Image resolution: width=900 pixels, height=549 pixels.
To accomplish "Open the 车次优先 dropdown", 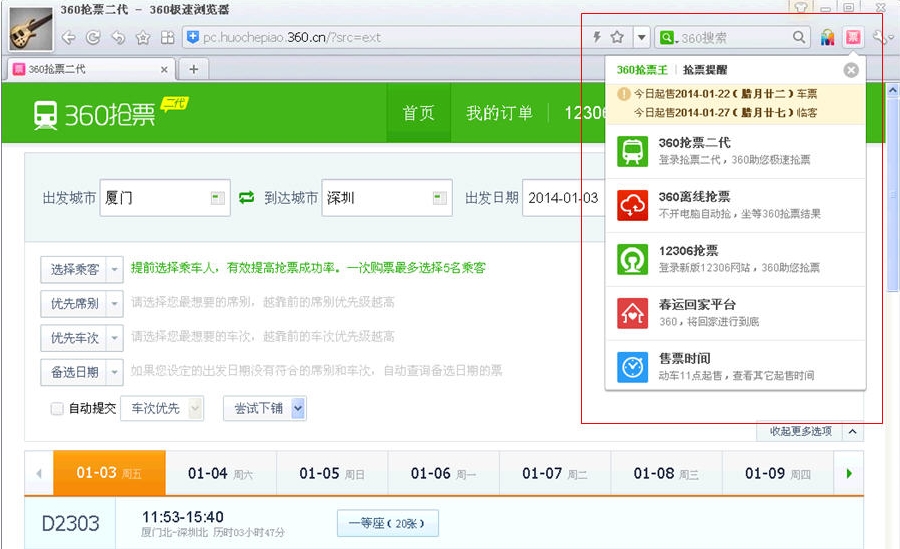I will coord(162,408).
